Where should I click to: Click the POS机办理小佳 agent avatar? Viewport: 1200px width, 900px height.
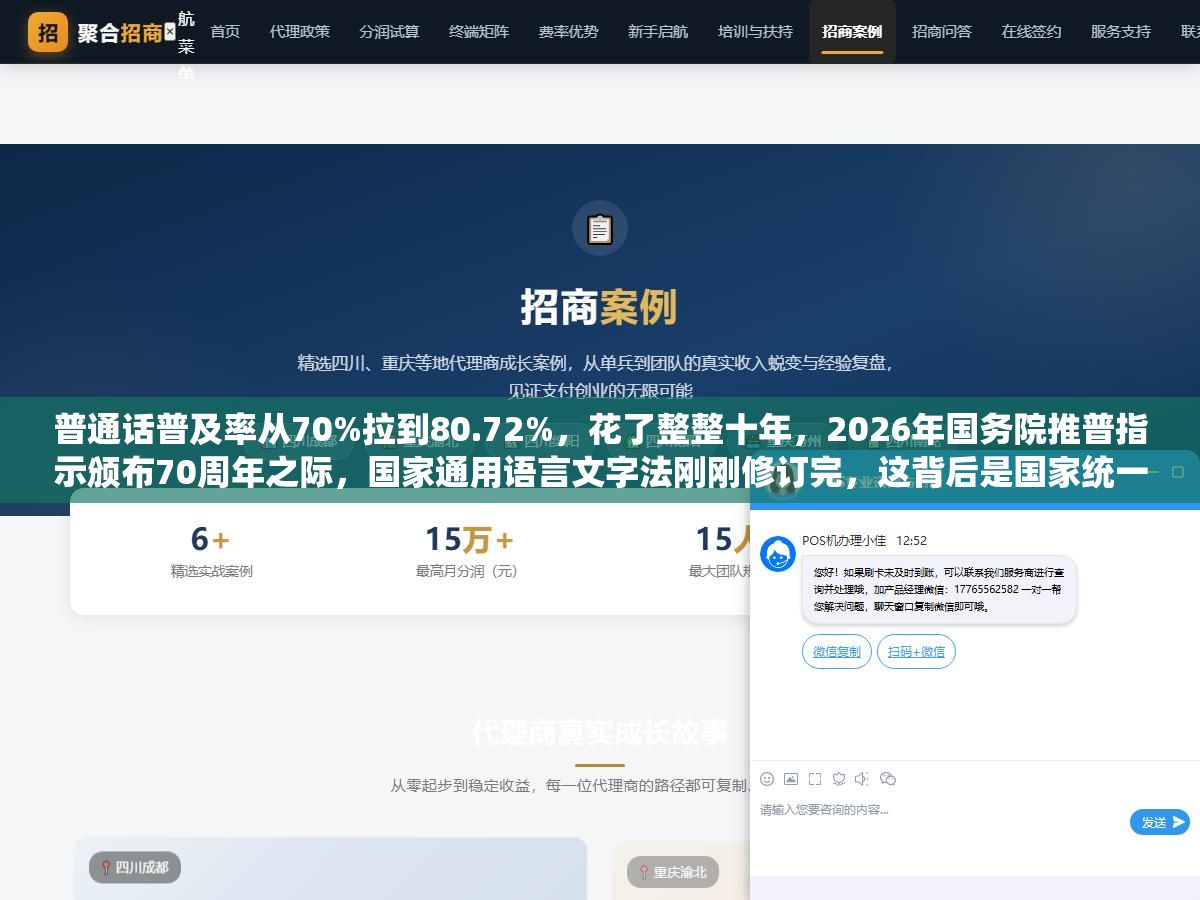click(x=778, y=554)
